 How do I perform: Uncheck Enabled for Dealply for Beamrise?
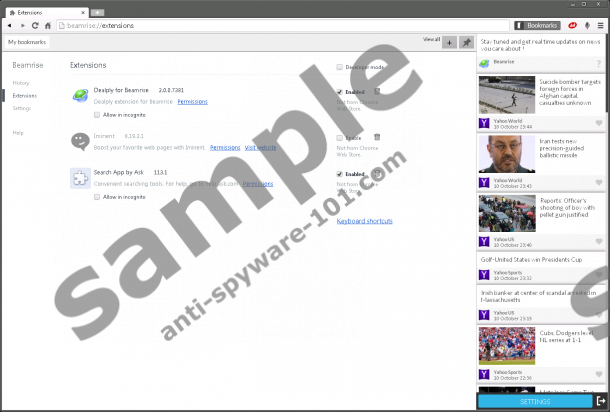341,91
